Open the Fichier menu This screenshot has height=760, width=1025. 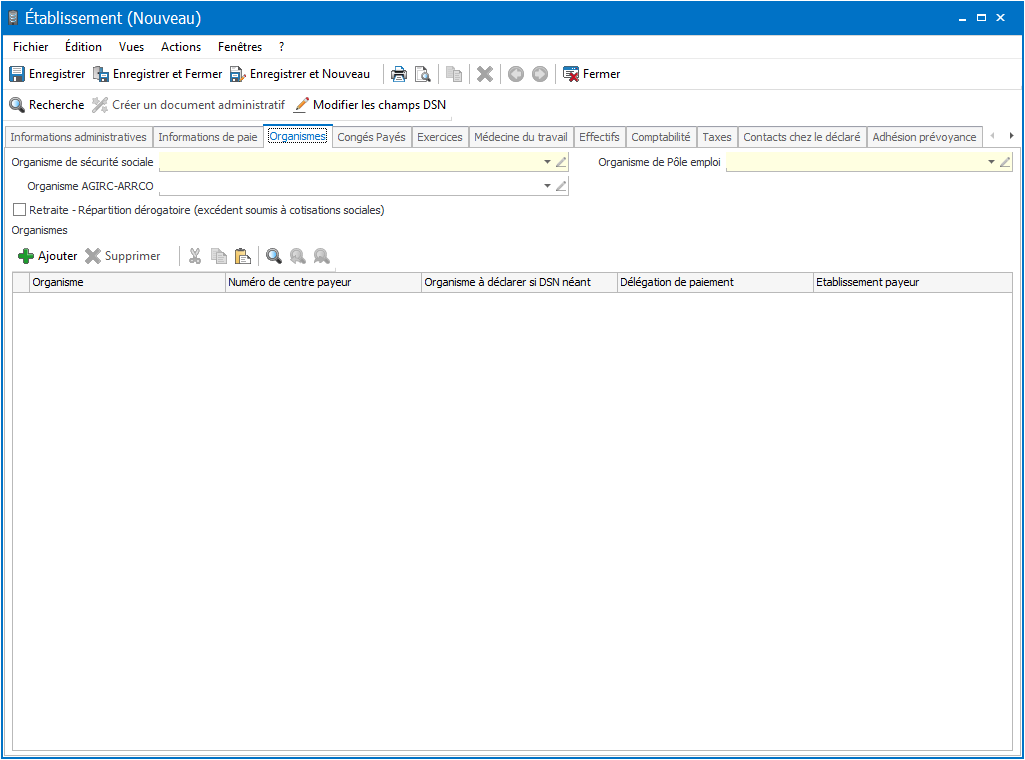coord(31,47)
